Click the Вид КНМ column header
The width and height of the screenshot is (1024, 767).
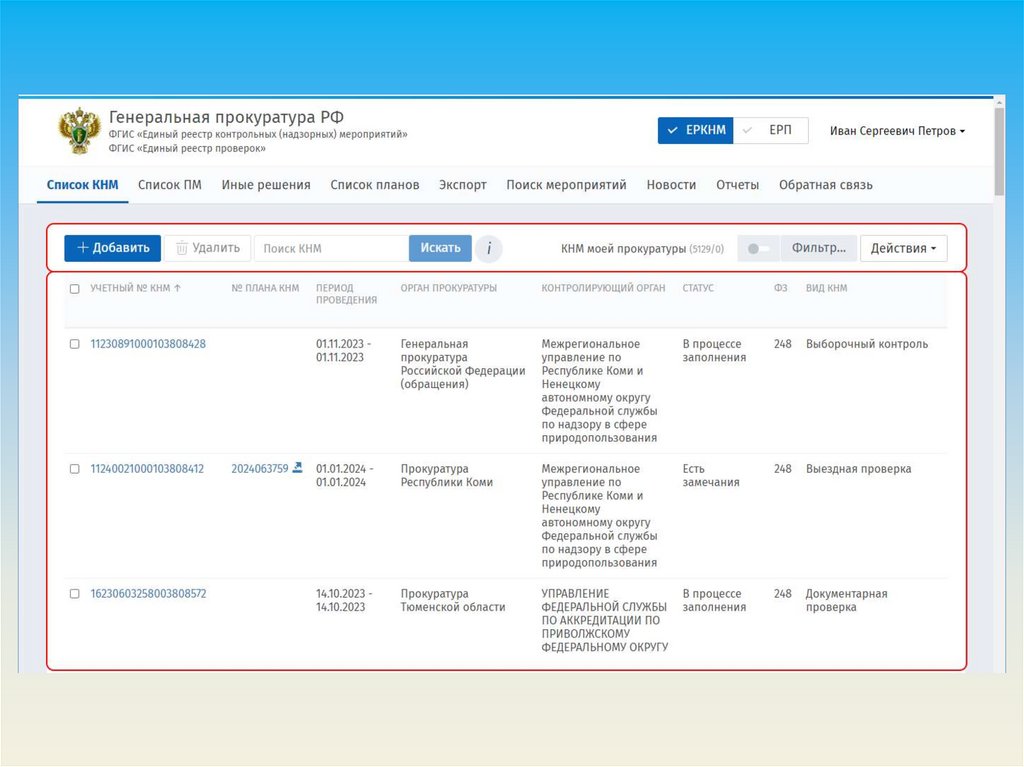[x=826, y=288]
